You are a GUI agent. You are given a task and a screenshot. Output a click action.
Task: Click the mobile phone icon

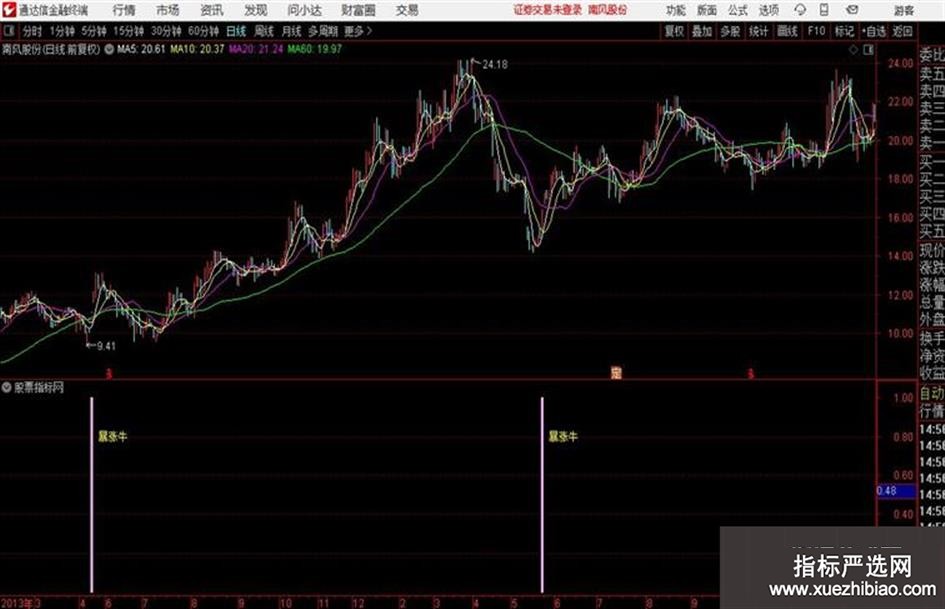(x=824, y=10)
